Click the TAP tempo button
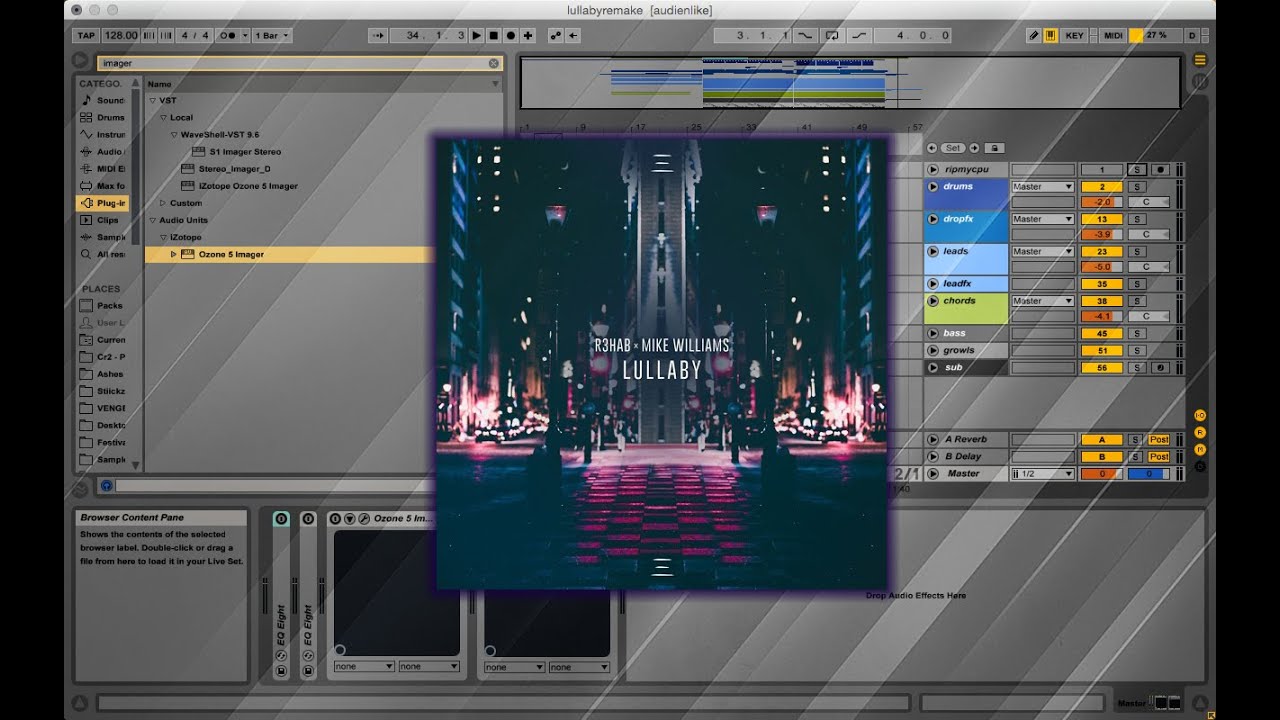This screenshot has width=1280, height=720. (x=86, y=35)
